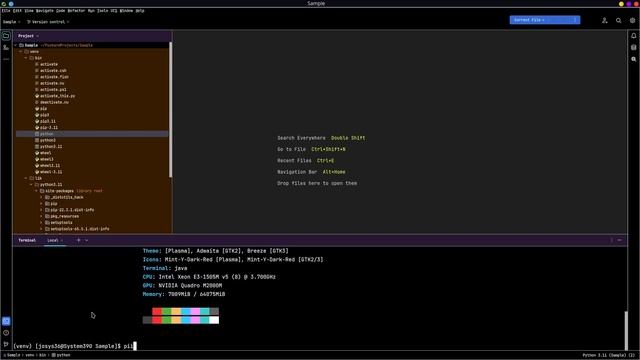This screenshot has height=360, width=640.
Task: Expand the setuptools folder
Action: 41,223
